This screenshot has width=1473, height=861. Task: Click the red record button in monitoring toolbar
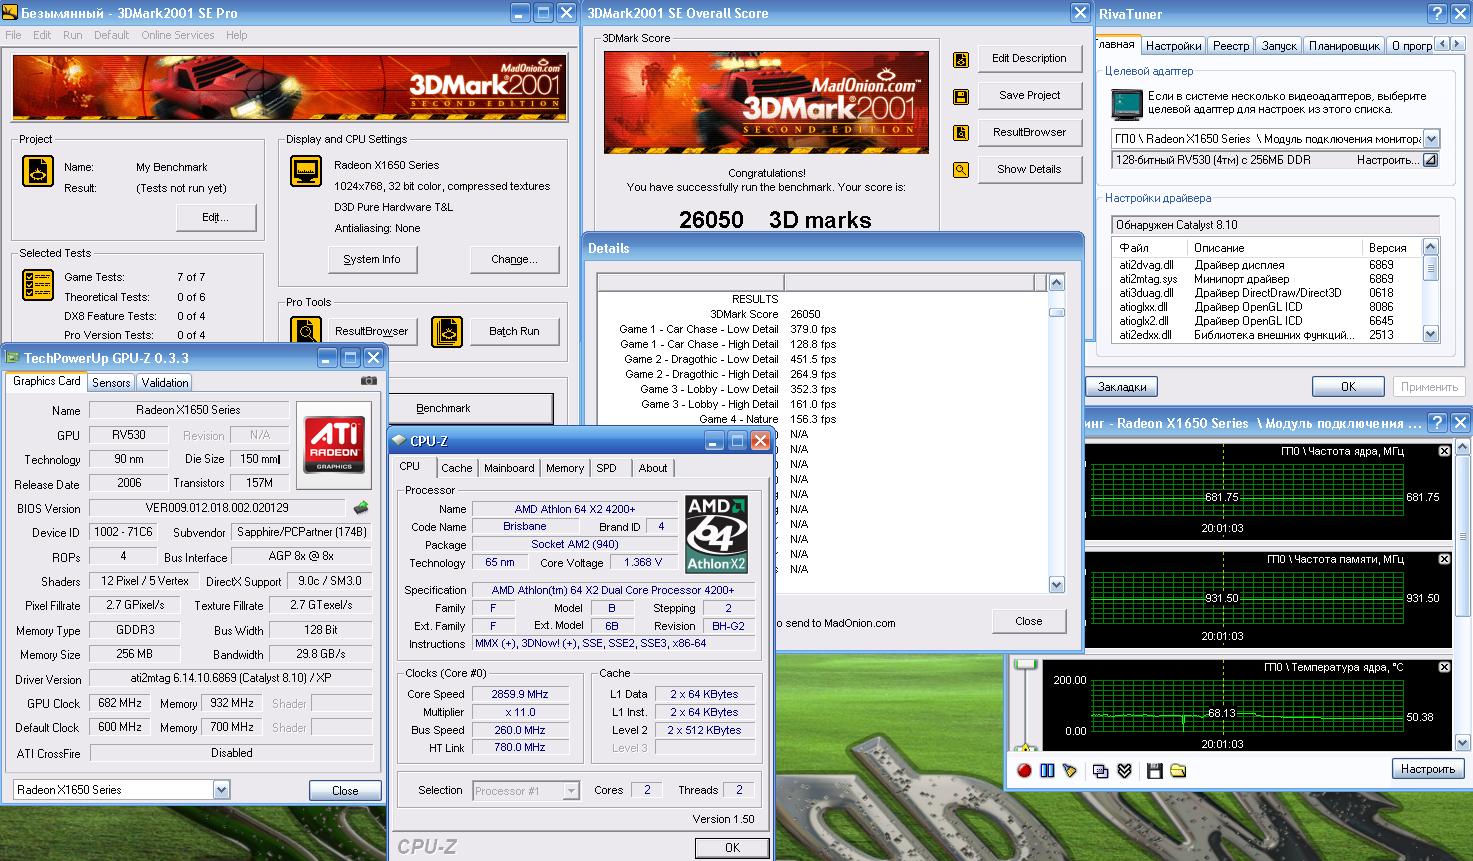tap(1024, 770)
